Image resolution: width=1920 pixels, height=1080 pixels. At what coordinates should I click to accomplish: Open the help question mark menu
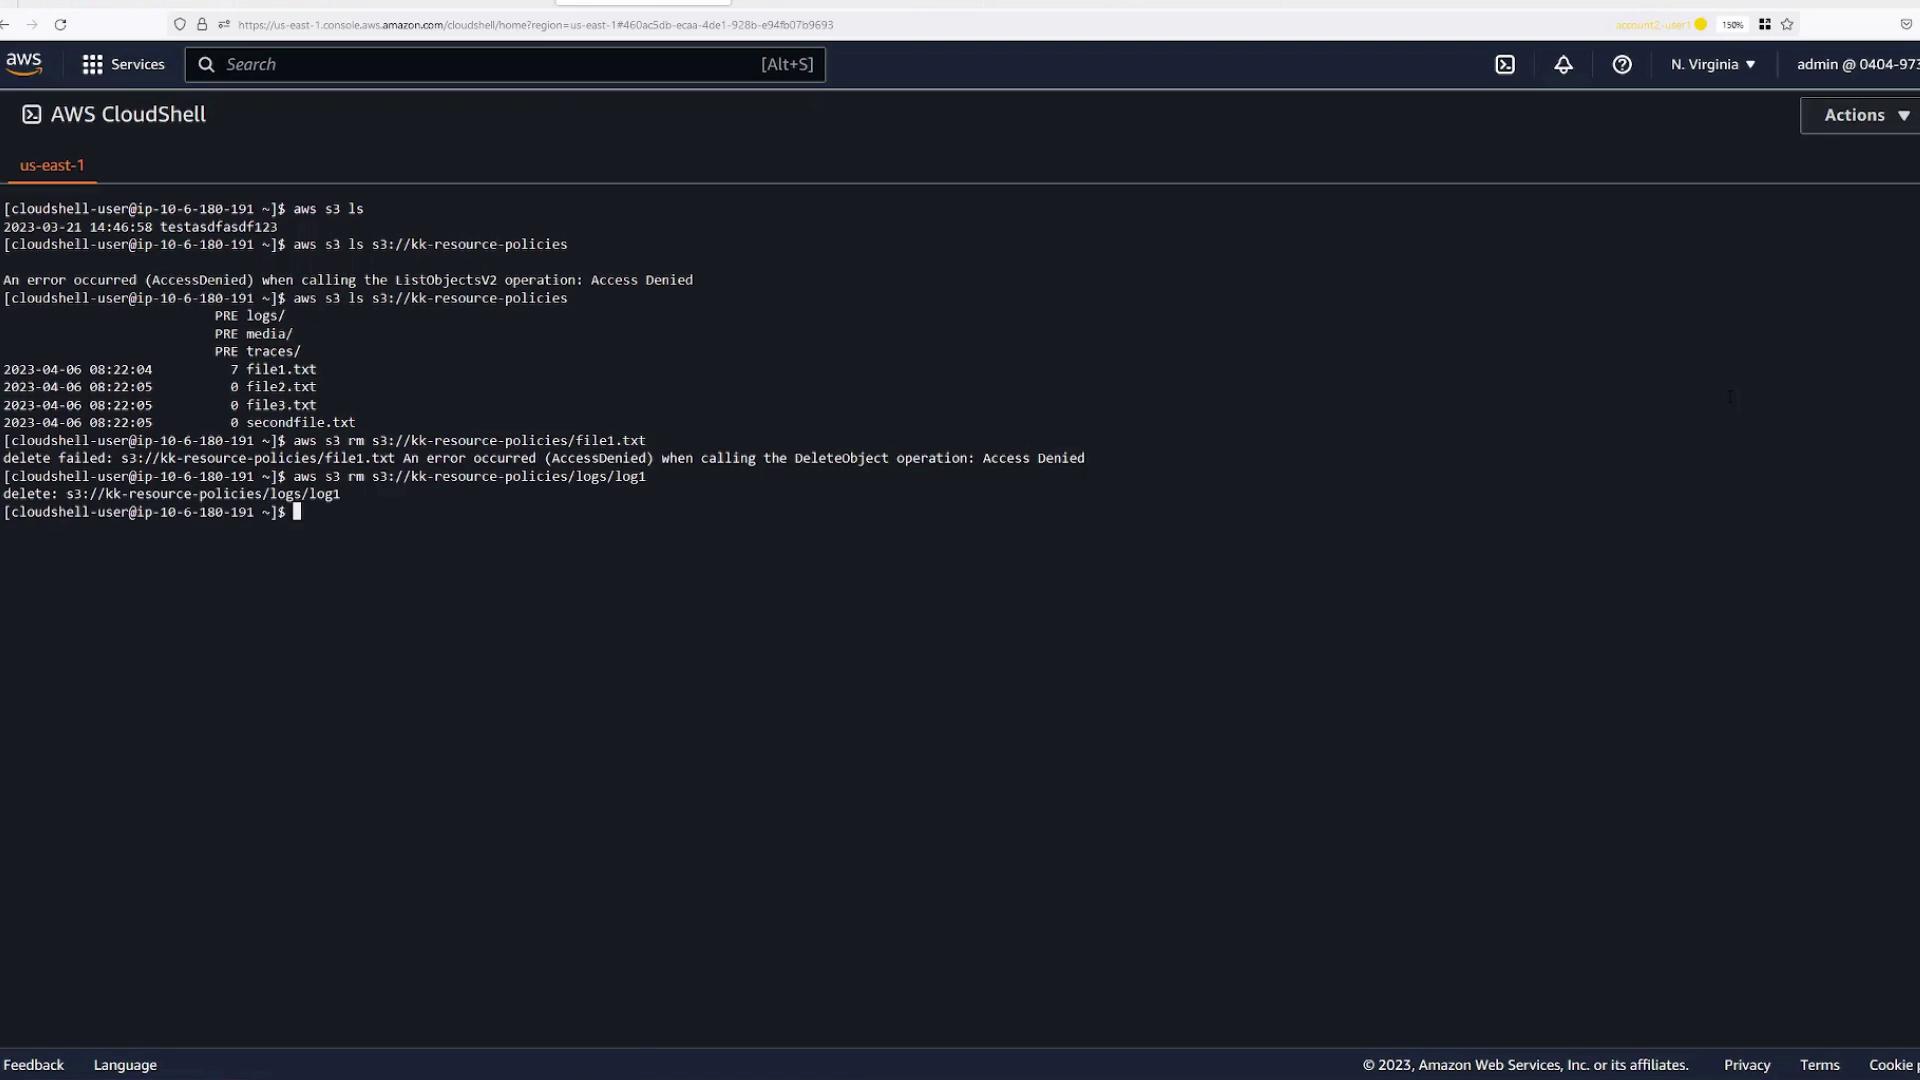1622,64
